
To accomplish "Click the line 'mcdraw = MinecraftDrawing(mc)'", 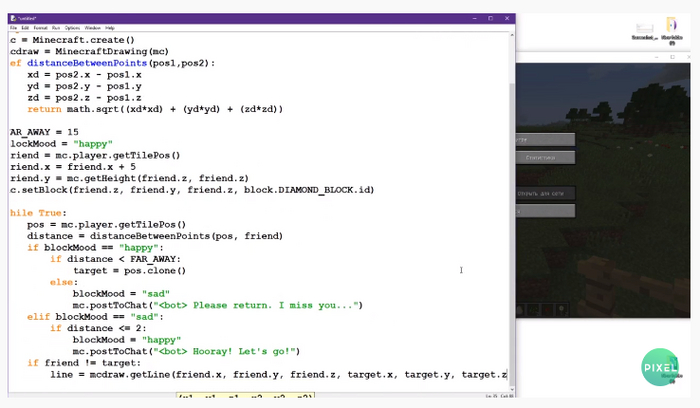I will pos(89,51).
